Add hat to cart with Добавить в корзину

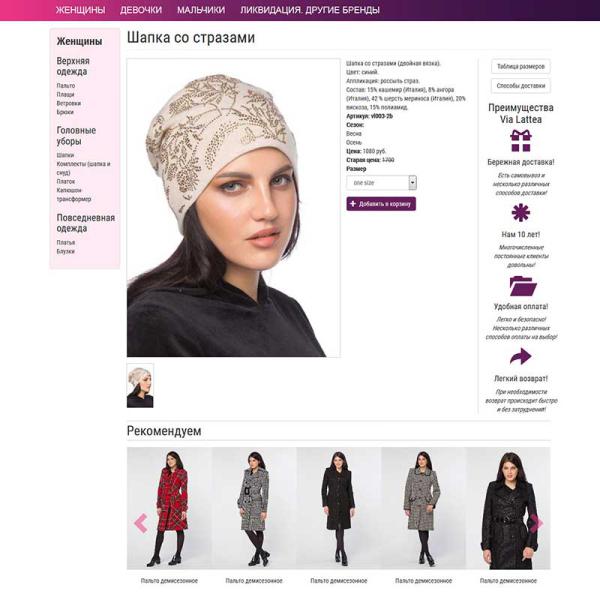click(x=381, y=204)
